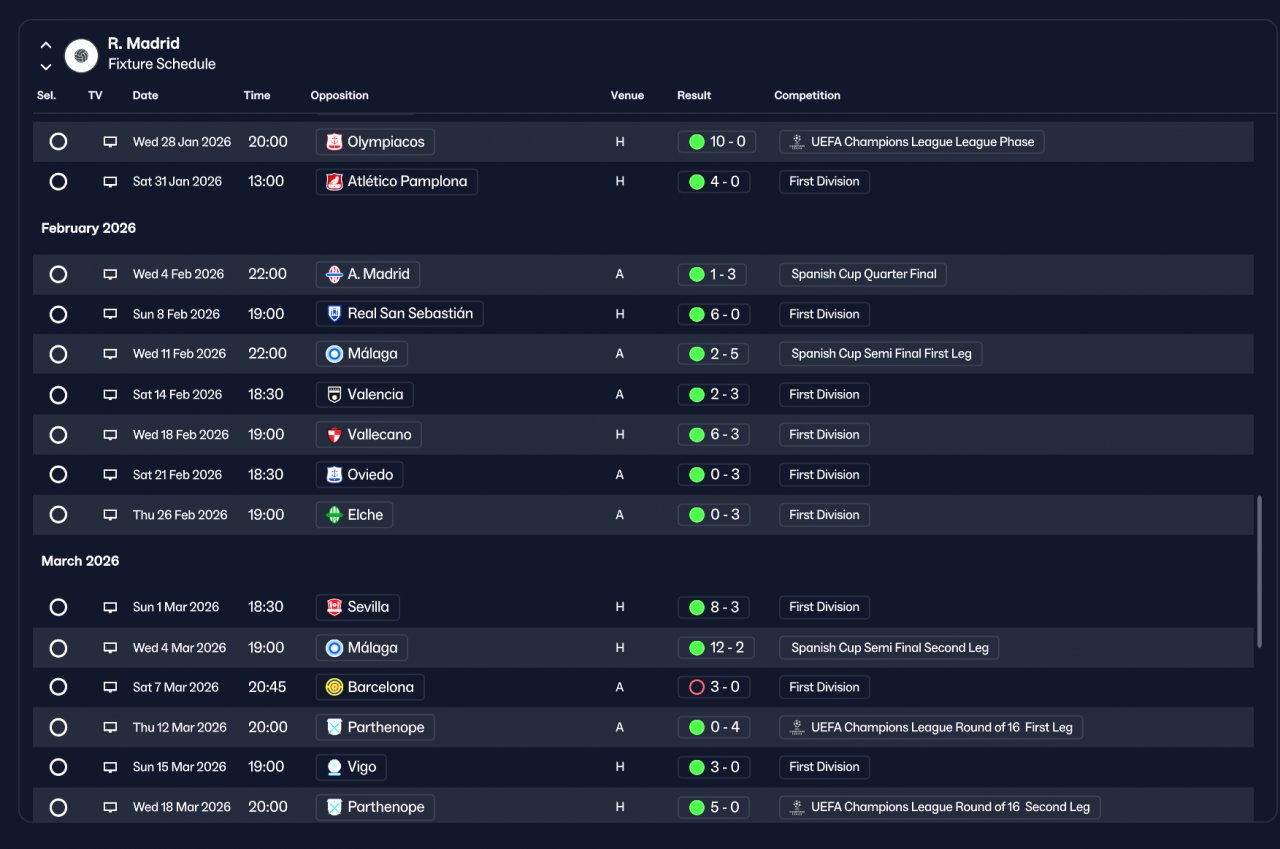Select the Barcelona fixture radio button
This screenshot has width=1280, height=849.
point(58,687)
